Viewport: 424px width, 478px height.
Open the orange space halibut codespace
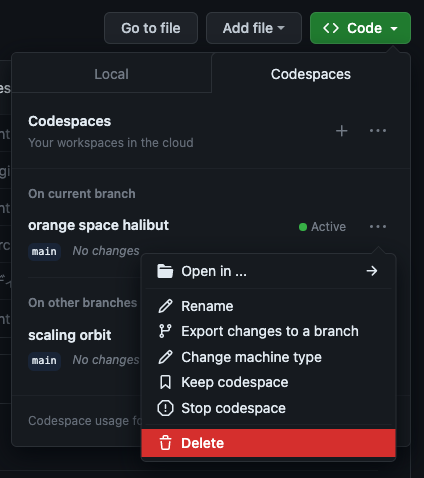point(98,225)
